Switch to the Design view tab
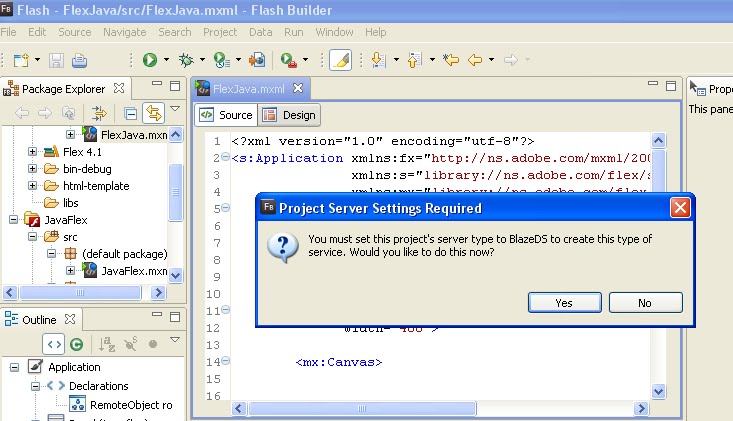The height and width of the screenshot is (421, 733). click(290, 115)
